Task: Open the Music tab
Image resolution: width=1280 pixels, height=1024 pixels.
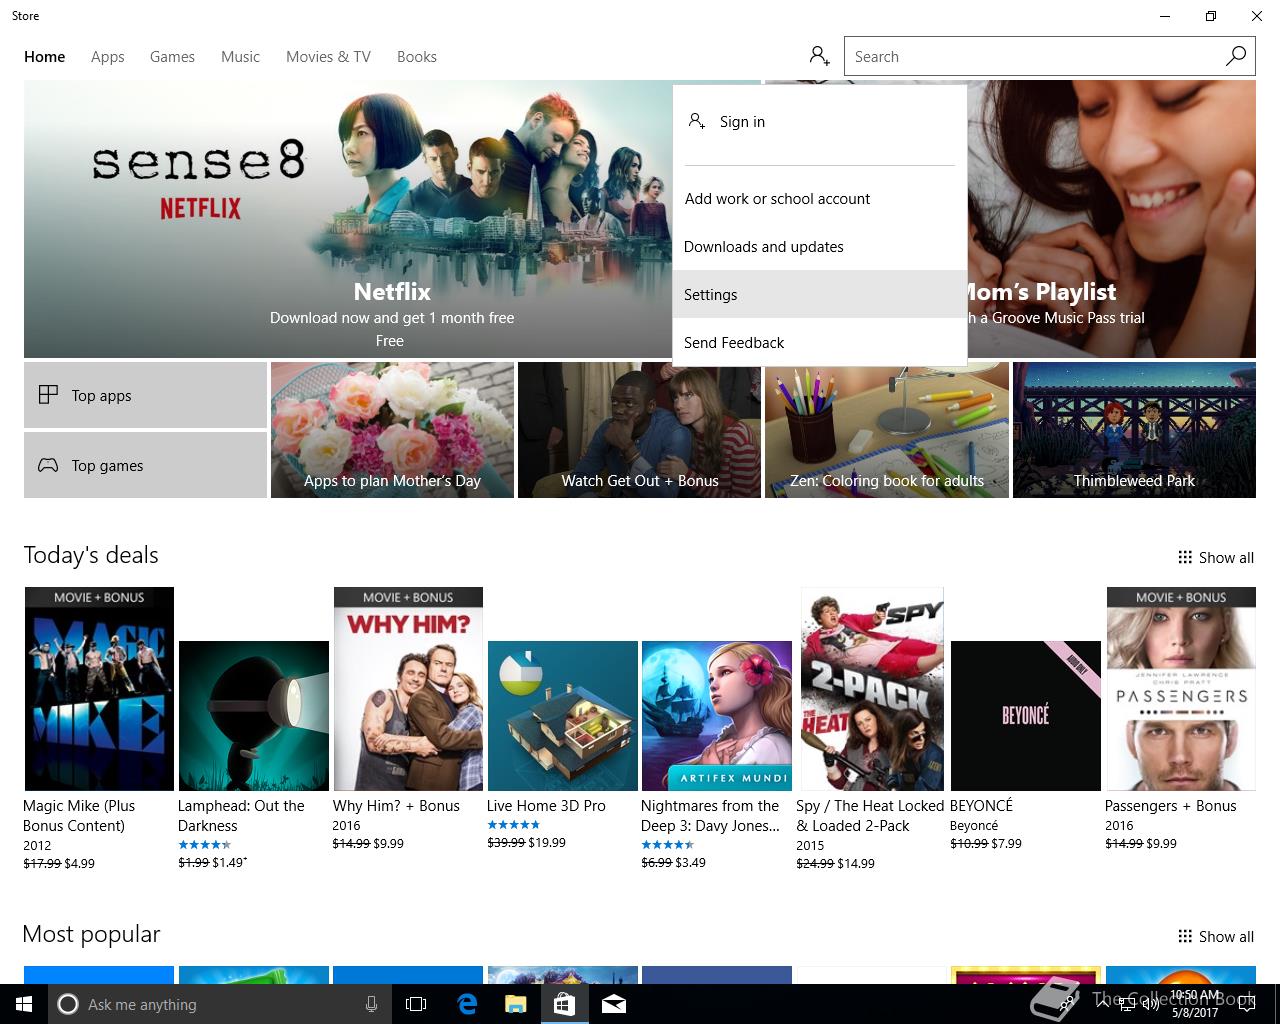Action: tap(240, 57)
